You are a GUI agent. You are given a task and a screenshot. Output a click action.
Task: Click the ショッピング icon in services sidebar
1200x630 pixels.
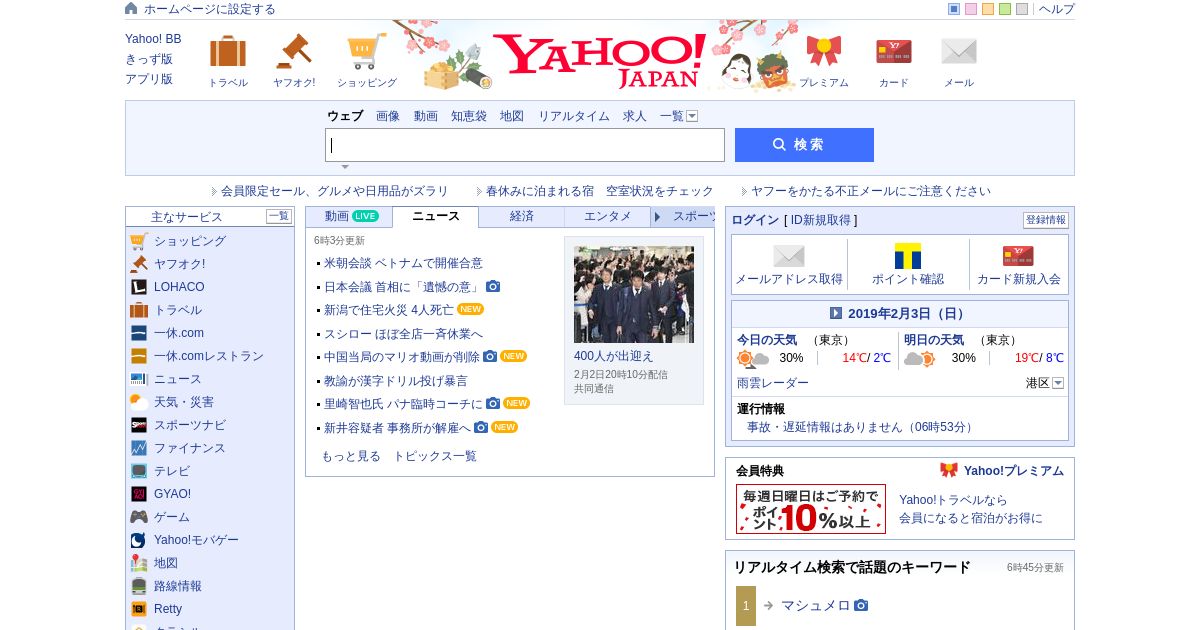139,241
